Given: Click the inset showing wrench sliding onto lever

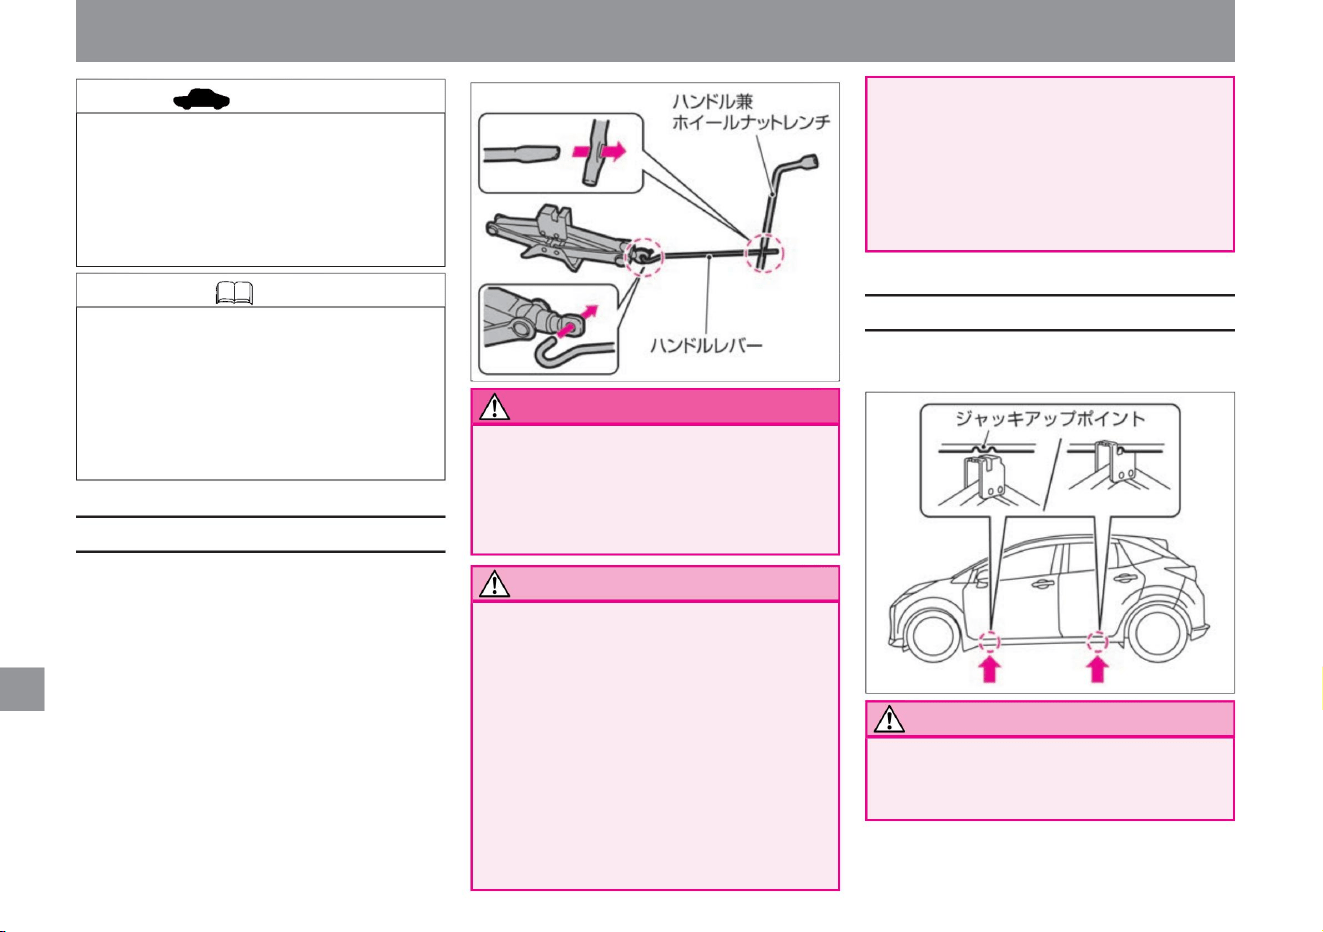Looking at the screenshot, I should coord(560,153).
